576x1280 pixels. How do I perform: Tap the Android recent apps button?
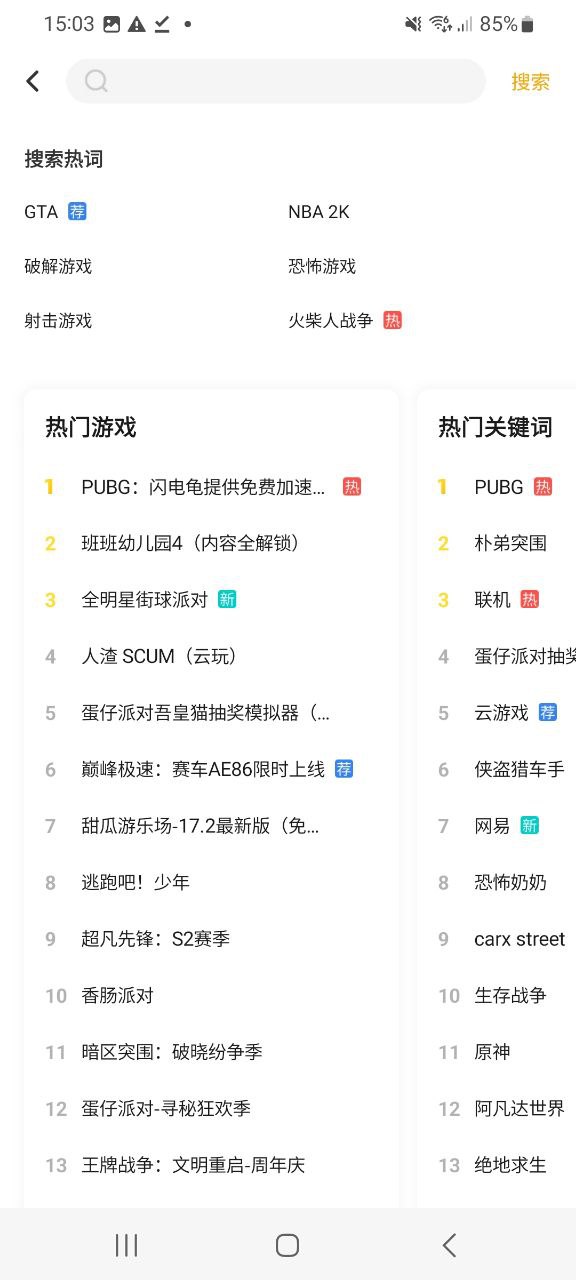point(126,1245)
